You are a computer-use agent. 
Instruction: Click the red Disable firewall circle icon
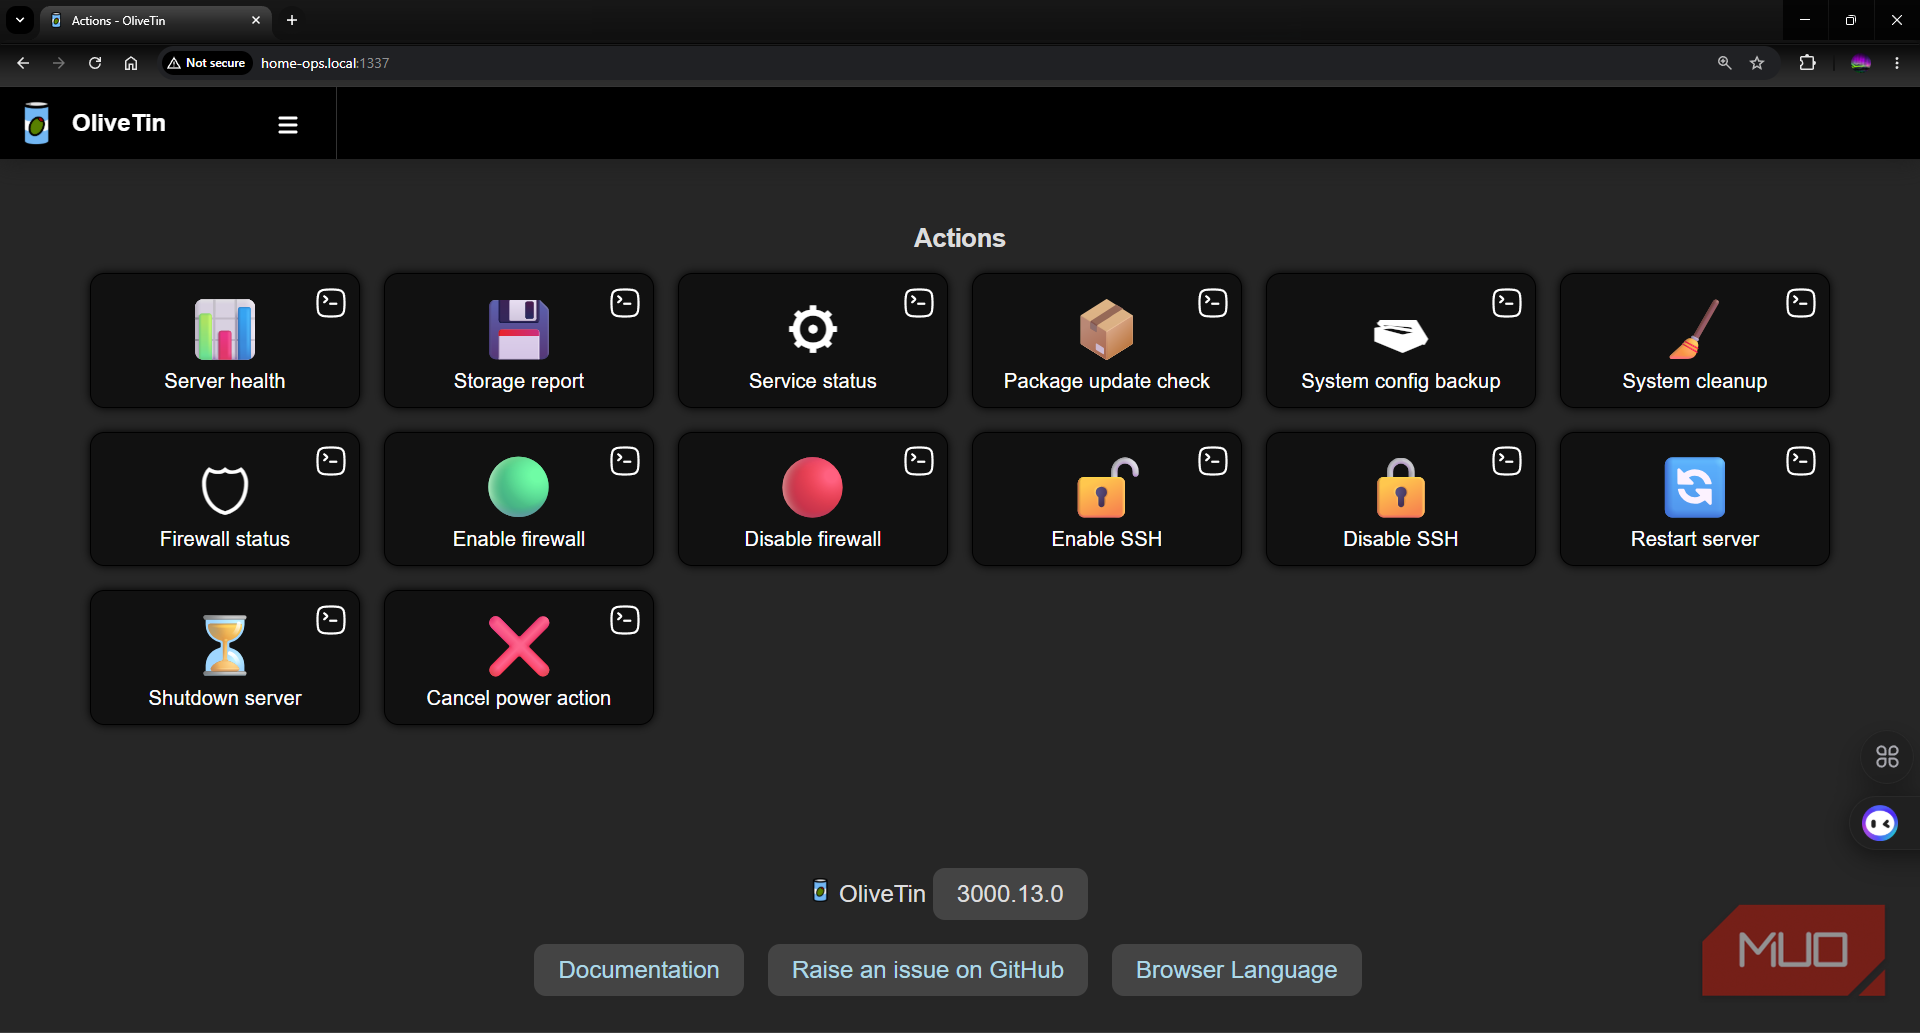click(813, 487)
